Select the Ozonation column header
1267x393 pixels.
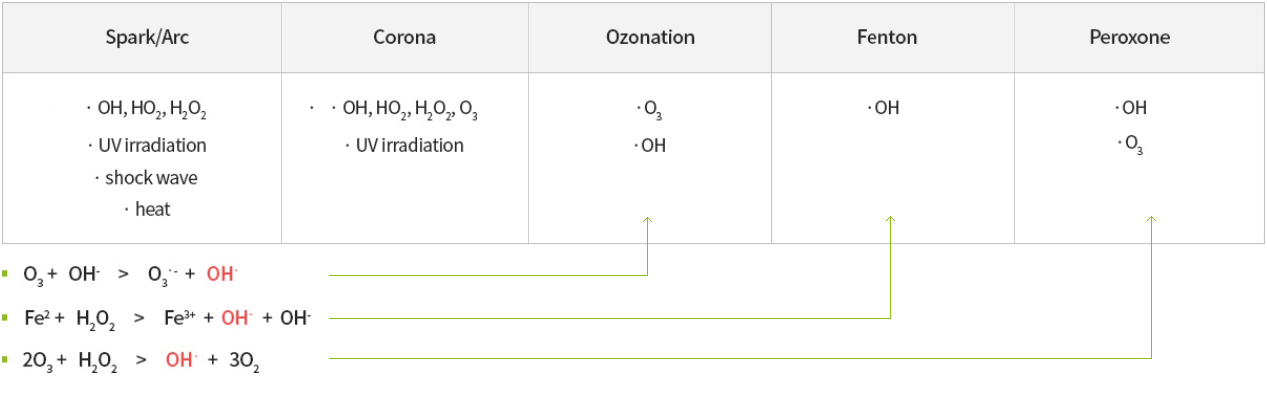point(650,38)
